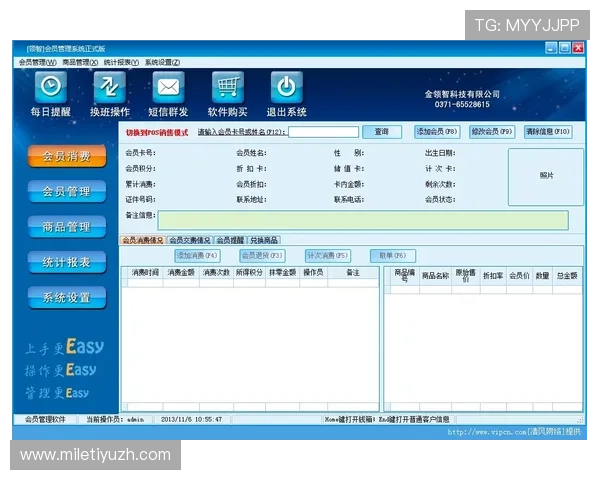Click the 消费时间 column header

tap(145, 273)
